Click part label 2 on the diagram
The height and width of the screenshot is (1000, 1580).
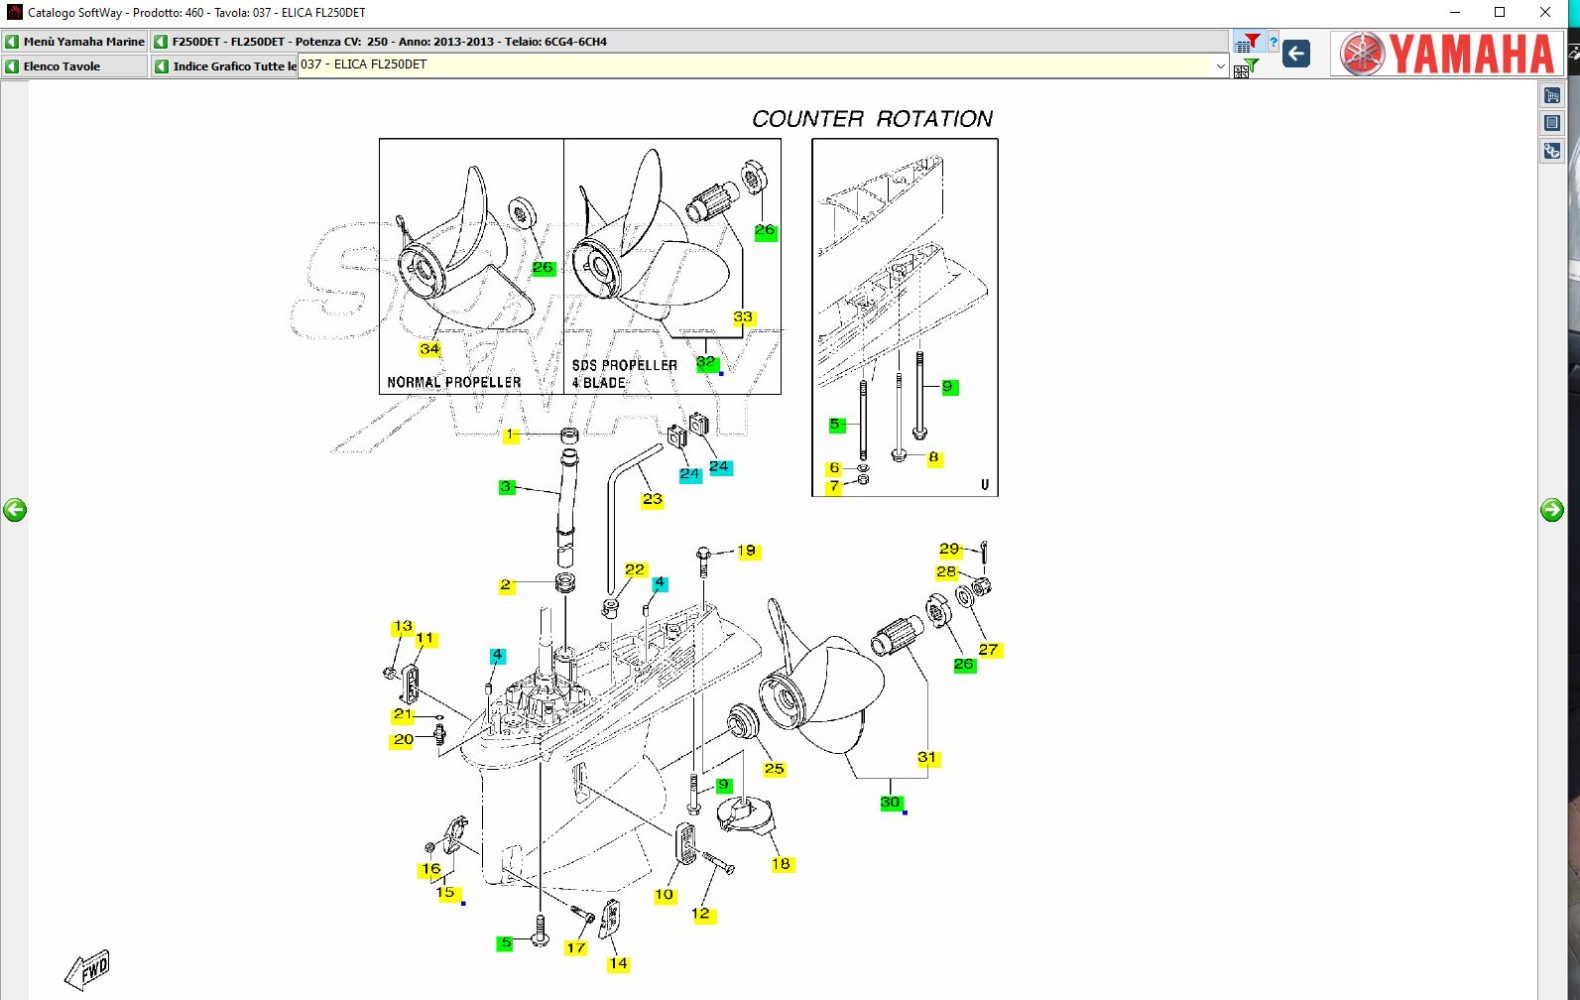click(x=506, y=585)
